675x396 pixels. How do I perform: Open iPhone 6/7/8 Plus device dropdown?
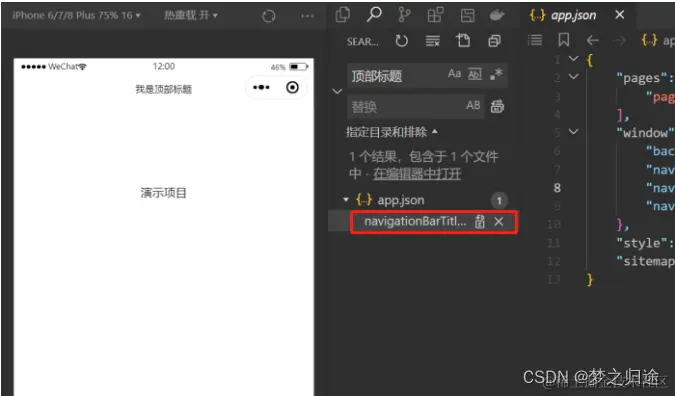[76, 15]
